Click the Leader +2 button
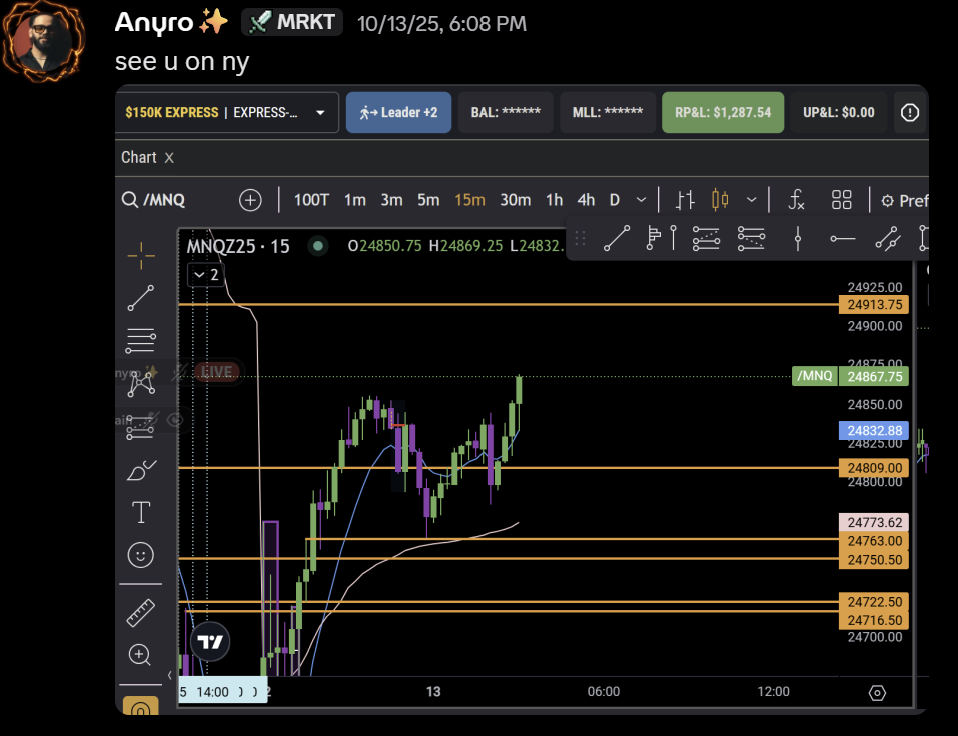Screen dimensions: 958x736 (398, 112)
